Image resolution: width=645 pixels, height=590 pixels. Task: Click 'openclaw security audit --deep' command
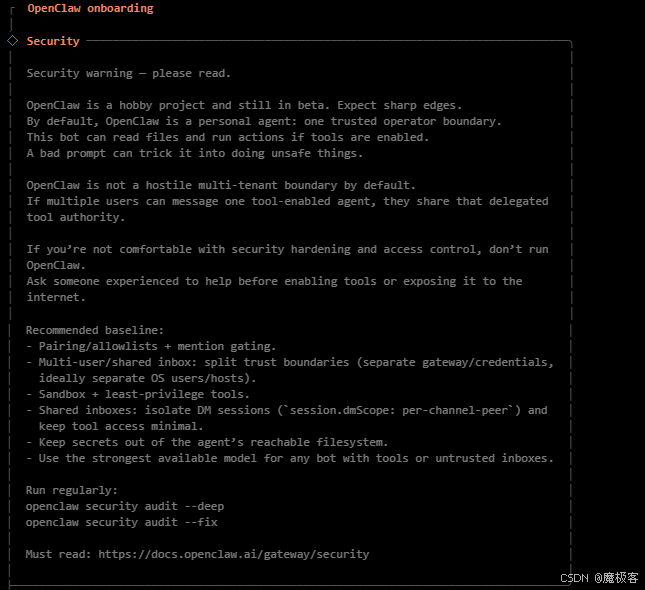[x=125, y=506]
